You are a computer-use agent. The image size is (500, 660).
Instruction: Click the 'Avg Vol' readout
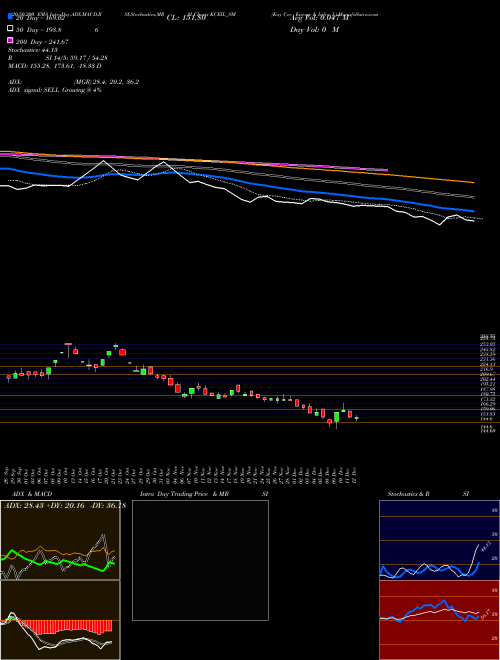coord(319,18)
